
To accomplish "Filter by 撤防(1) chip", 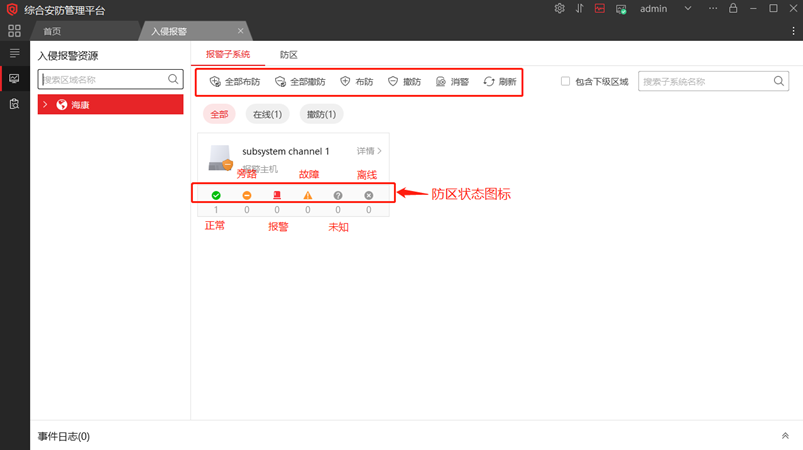I will click(x=322, y=114).
